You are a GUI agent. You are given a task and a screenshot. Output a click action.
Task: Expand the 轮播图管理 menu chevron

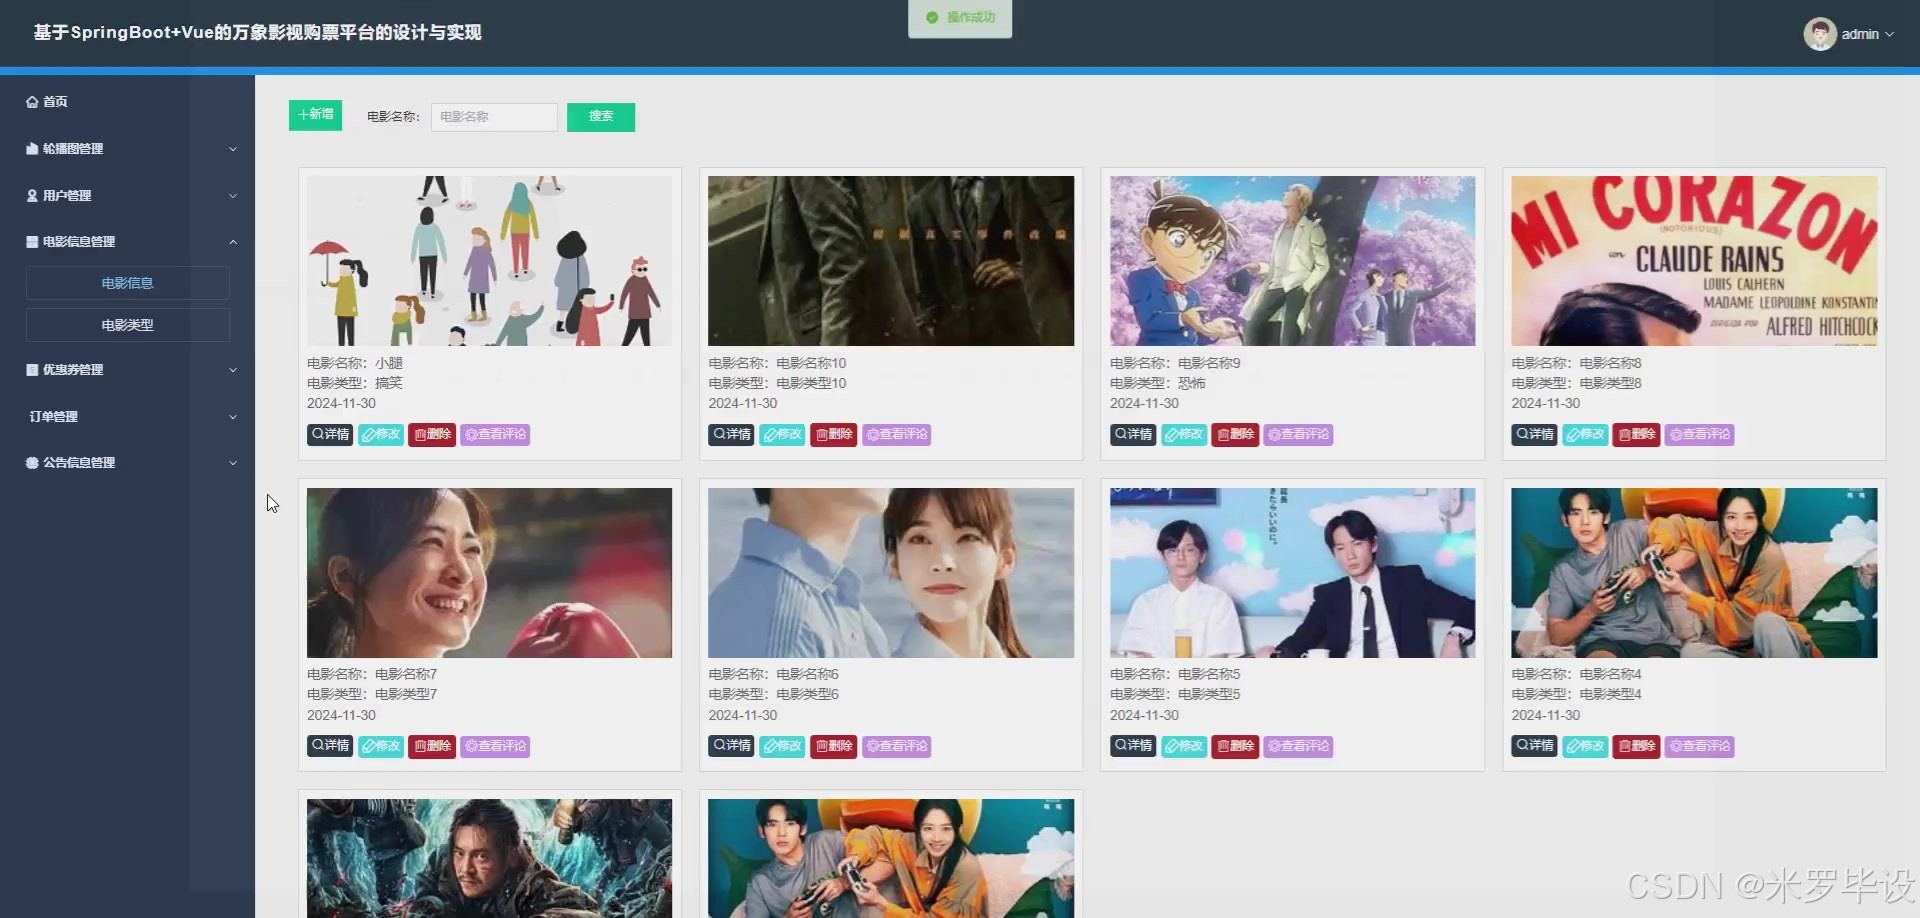click(x=233, y=149)
